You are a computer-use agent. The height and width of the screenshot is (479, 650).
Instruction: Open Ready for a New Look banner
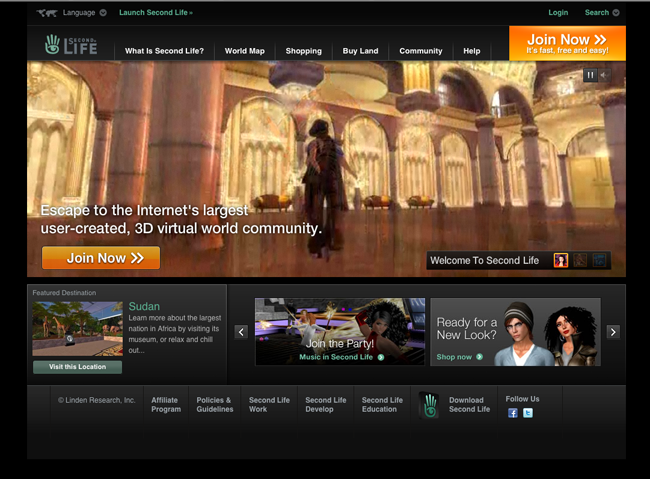pos(516,332)
